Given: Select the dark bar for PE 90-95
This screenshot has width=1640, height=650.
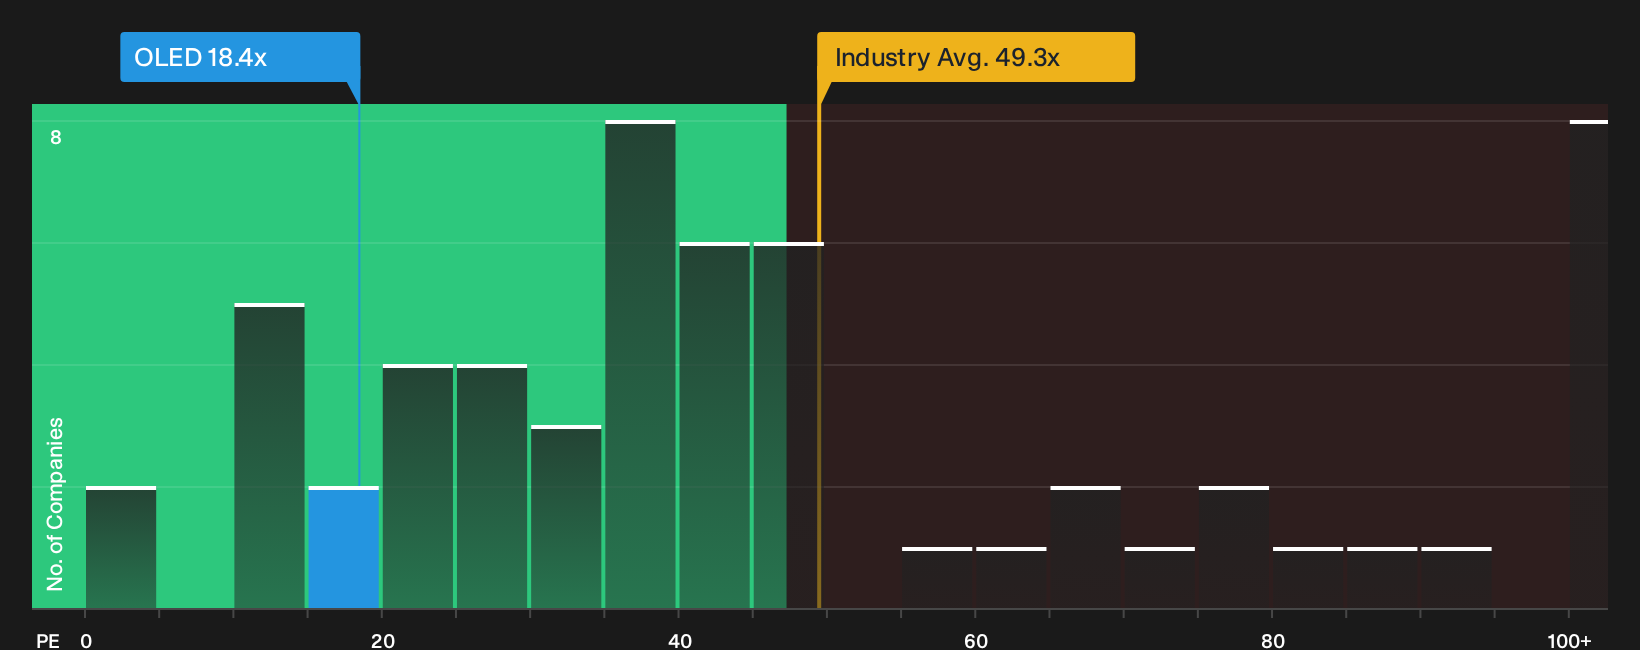Looking at the screenshot, I should 1456,578.
